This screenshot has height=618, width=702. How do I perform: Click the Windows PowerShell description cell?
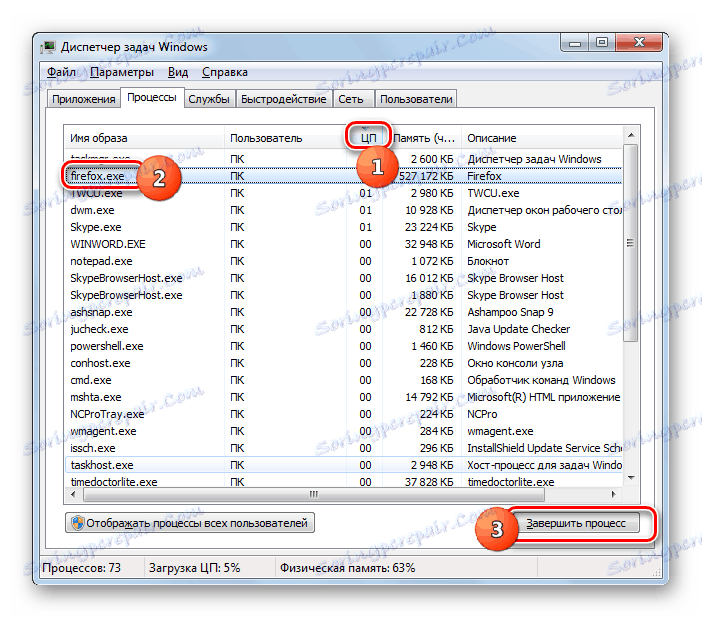pyautogui.click(x=516, y=346)
